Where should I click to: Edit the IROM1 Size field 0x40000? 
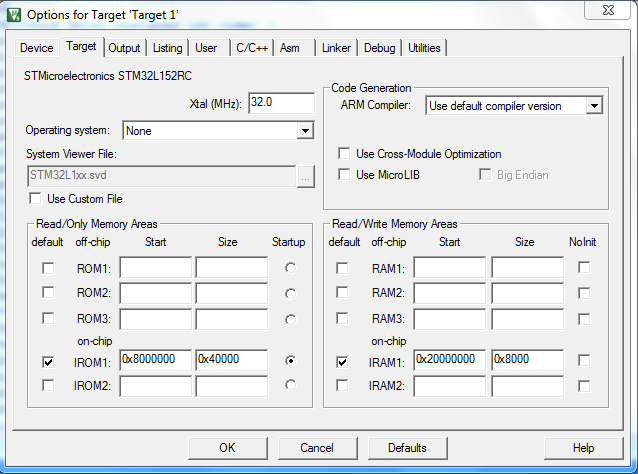pyautogui.click(x=232, y=360)
